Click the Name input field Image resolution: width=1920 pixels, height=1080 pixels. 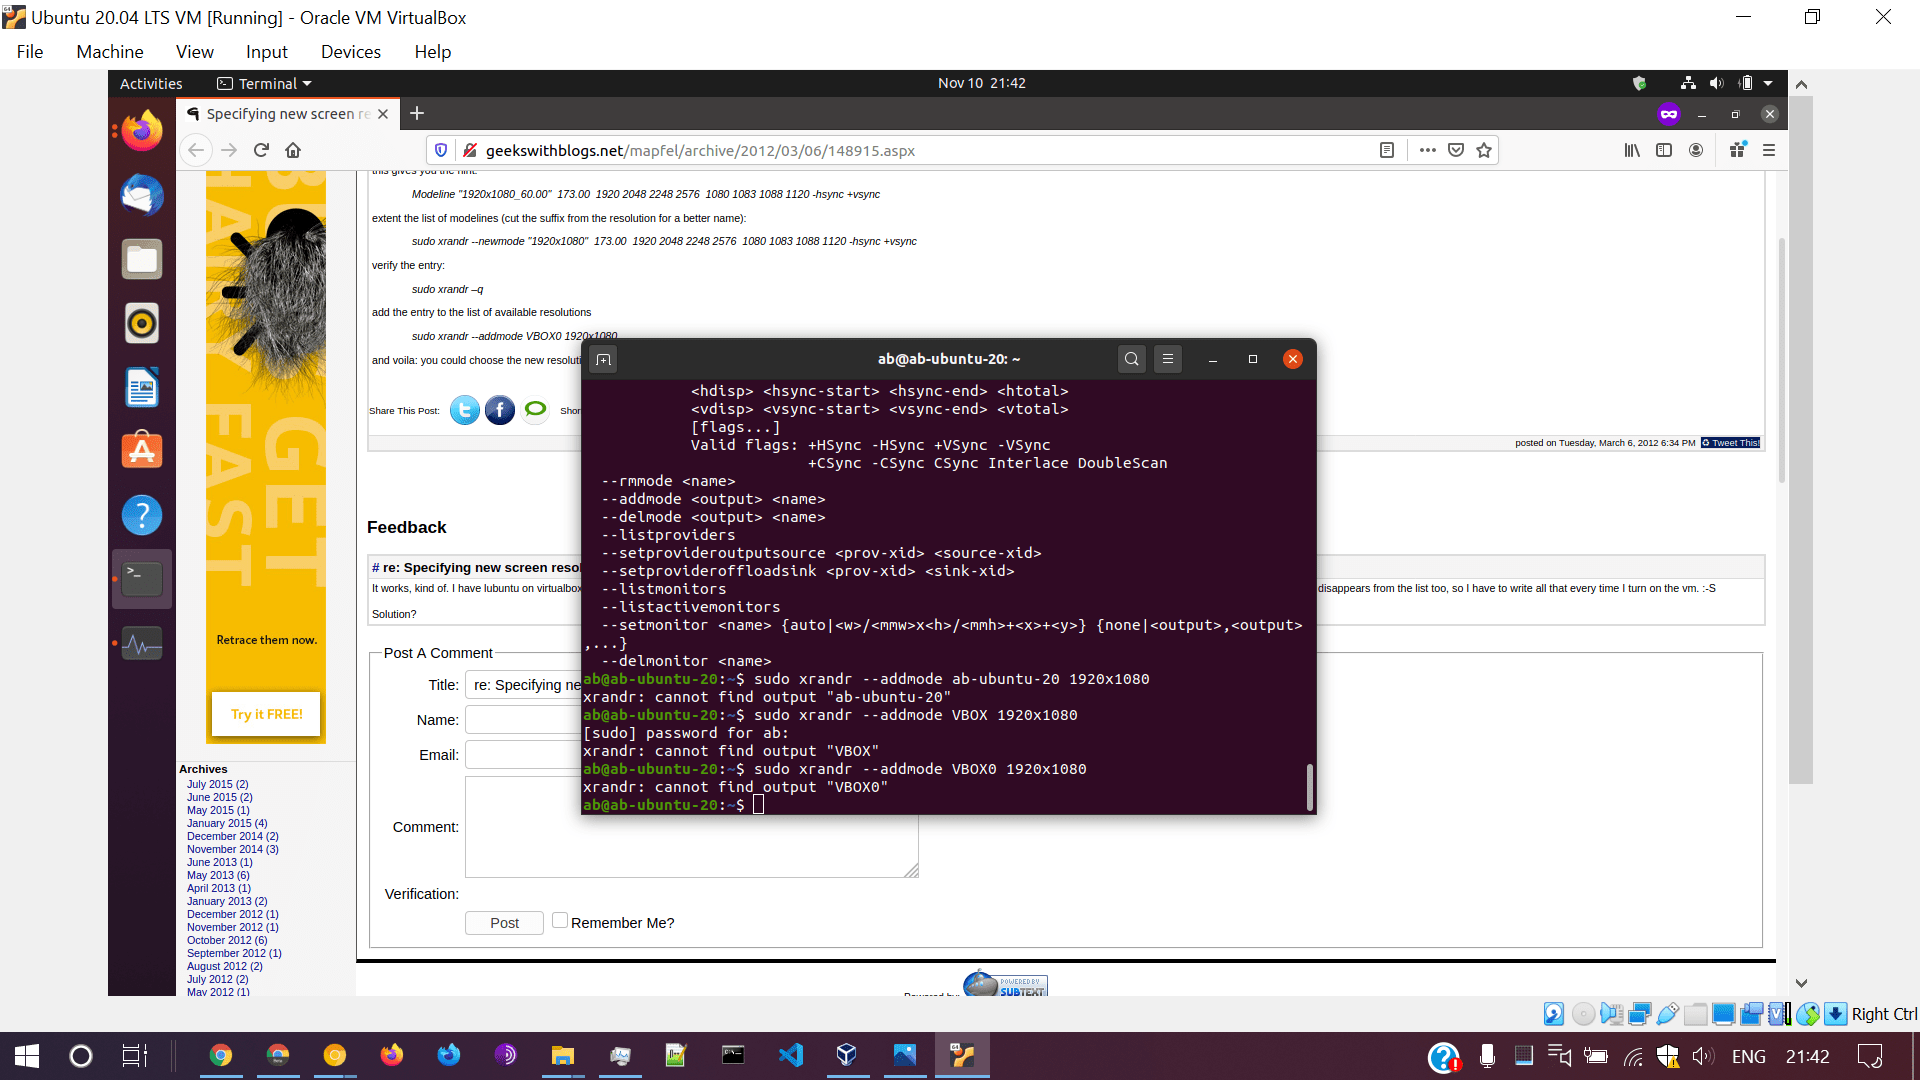(x=522, y=720)
